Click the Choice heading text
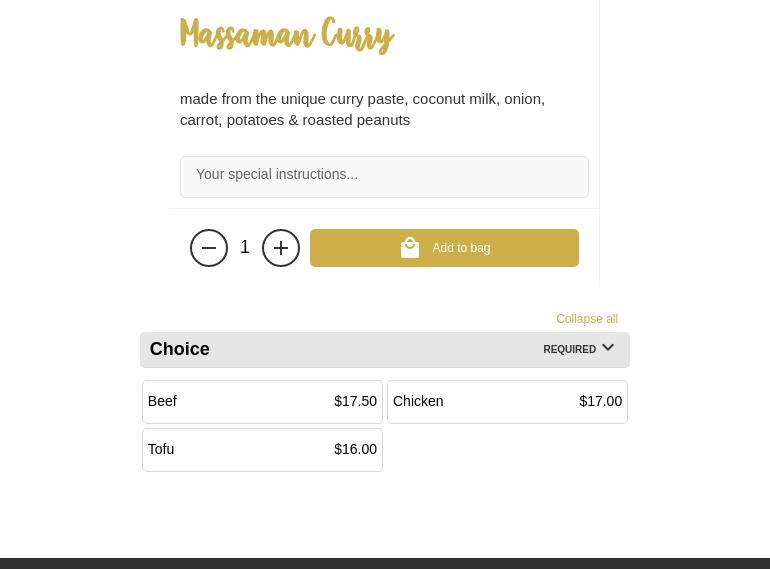Image resolution: width=770 pixels, height=569 pixels. [x=179, y=349]
